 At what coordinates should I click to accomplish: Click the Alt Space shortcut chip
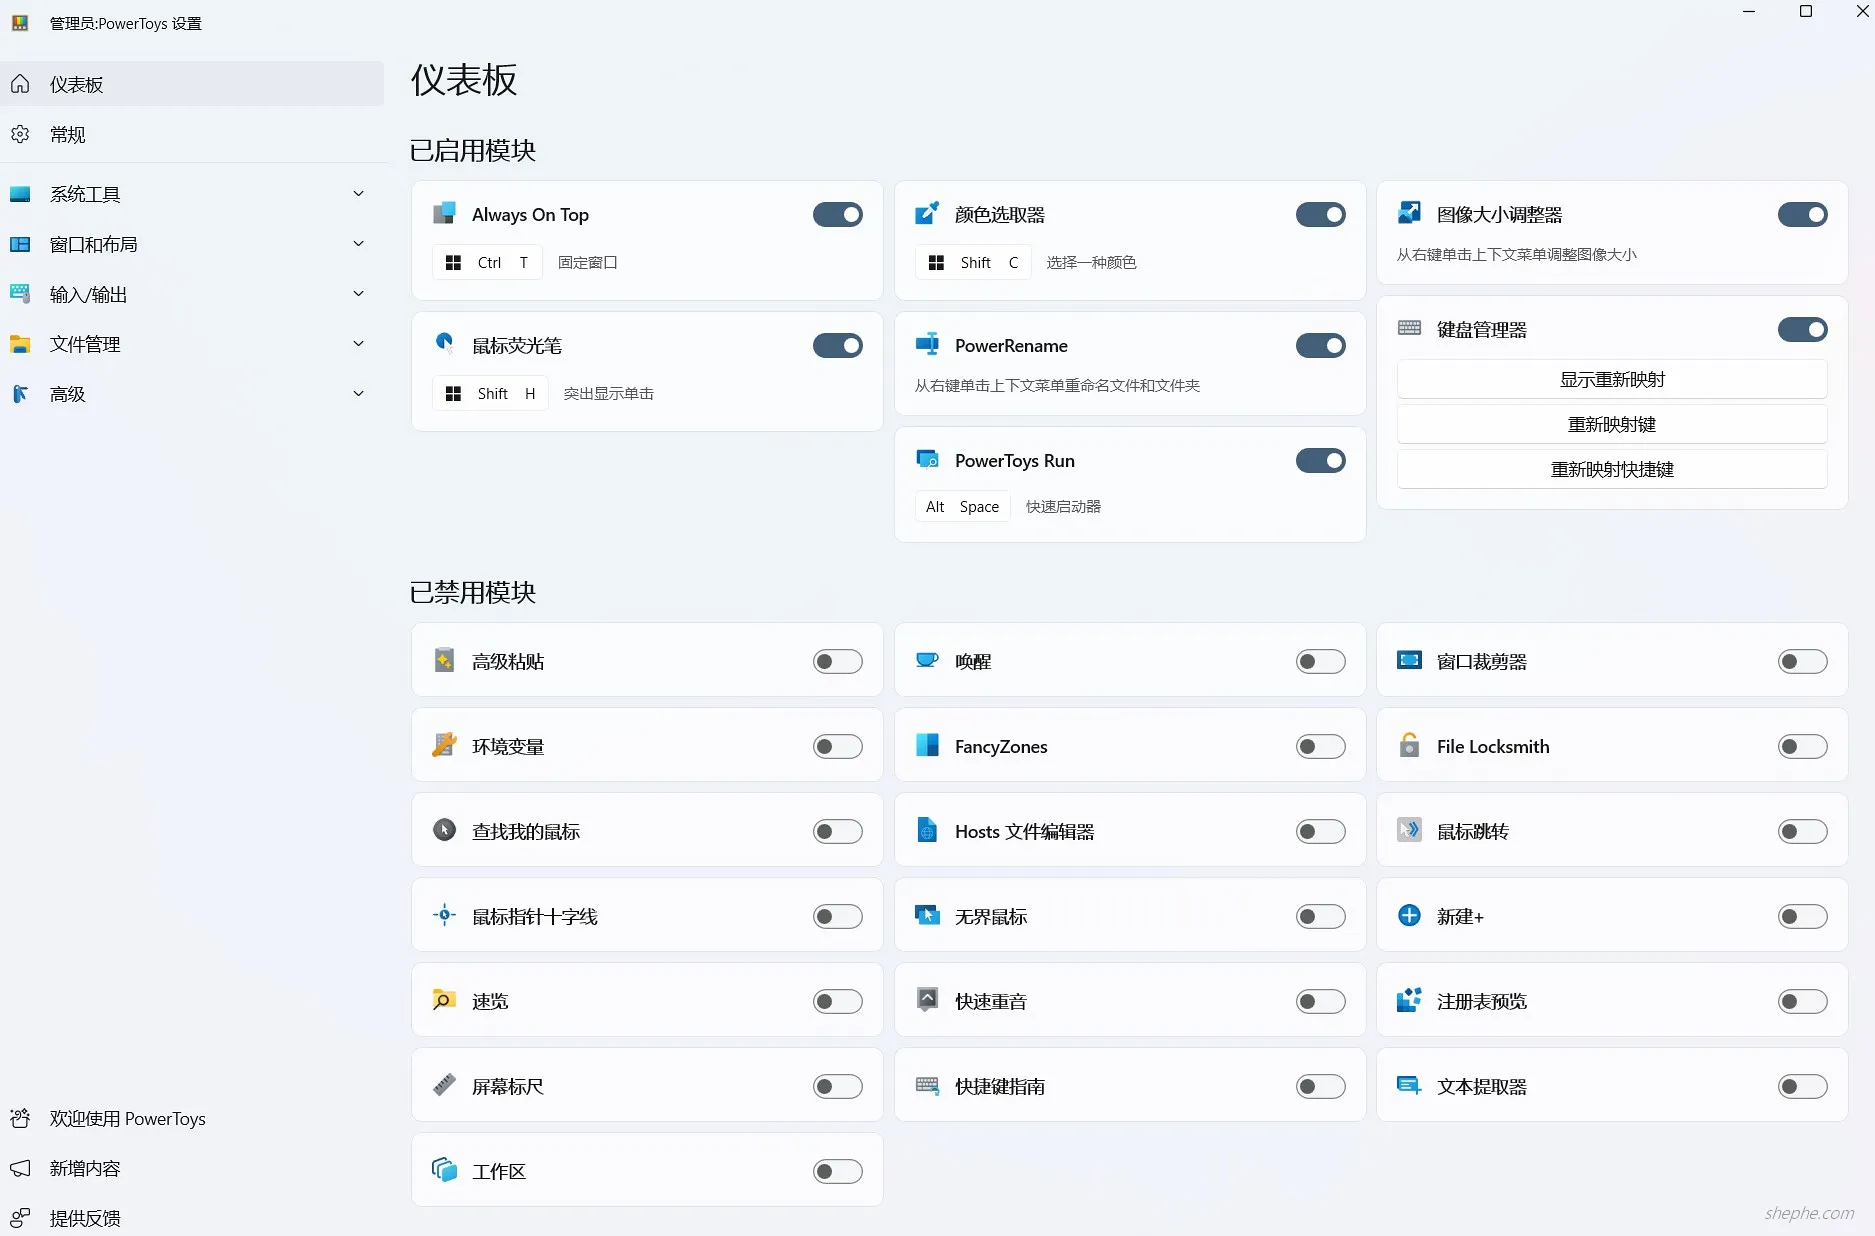(x=961, y=506)
